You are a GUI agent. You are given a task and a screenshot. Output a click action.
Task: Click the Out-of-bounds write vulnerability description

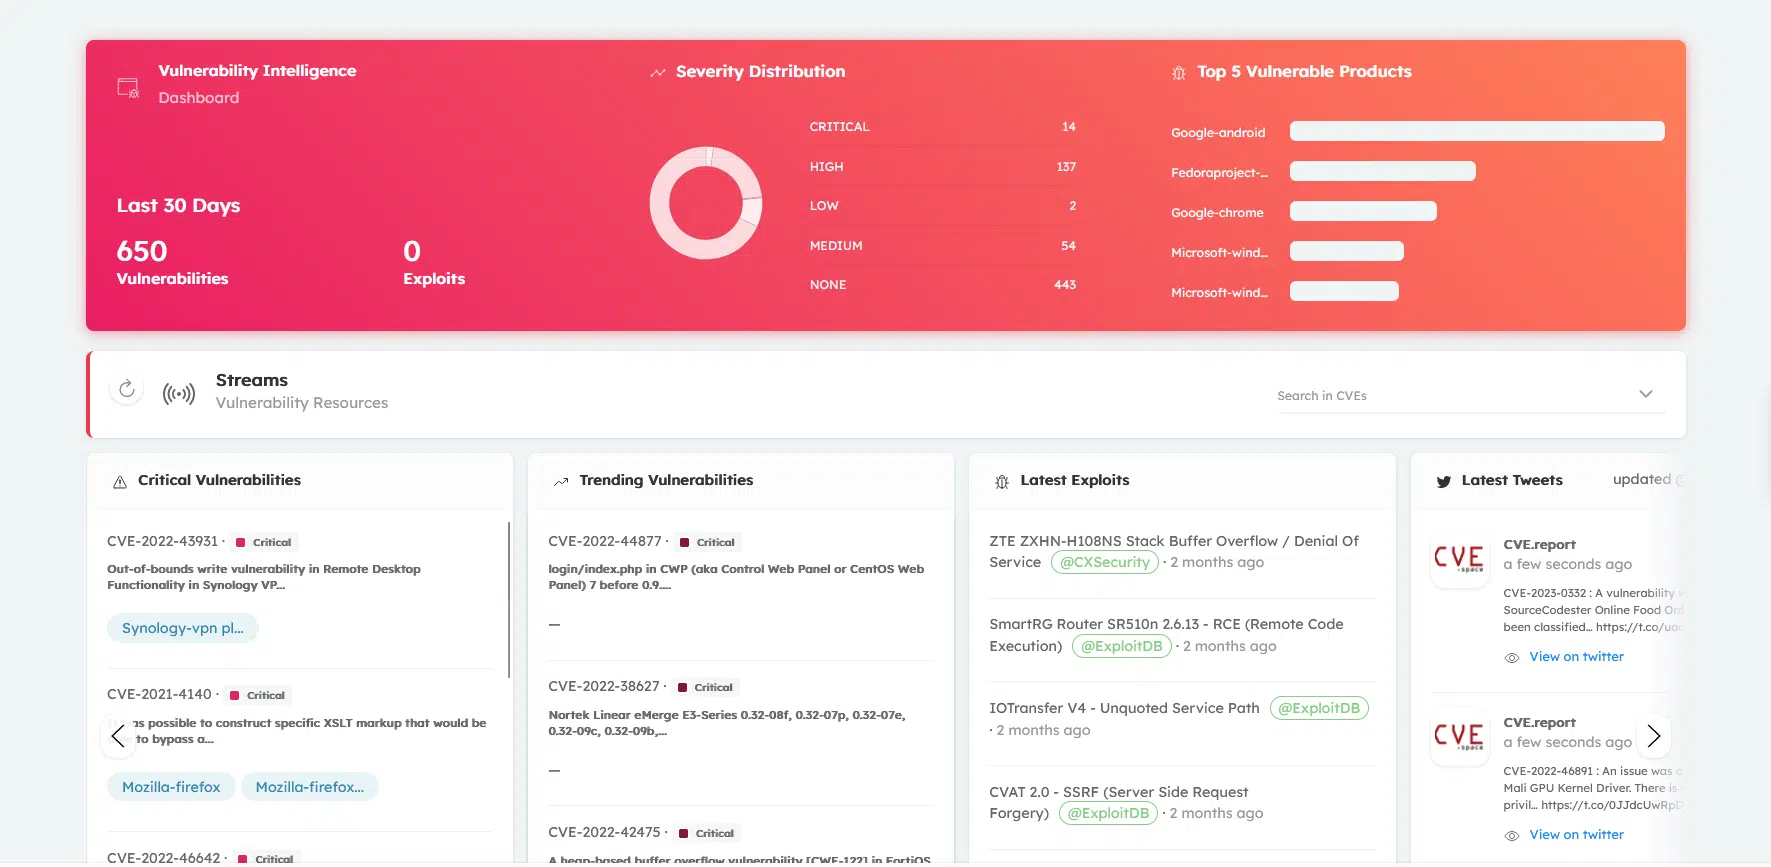pyautogui.click(x=264, y=577)
